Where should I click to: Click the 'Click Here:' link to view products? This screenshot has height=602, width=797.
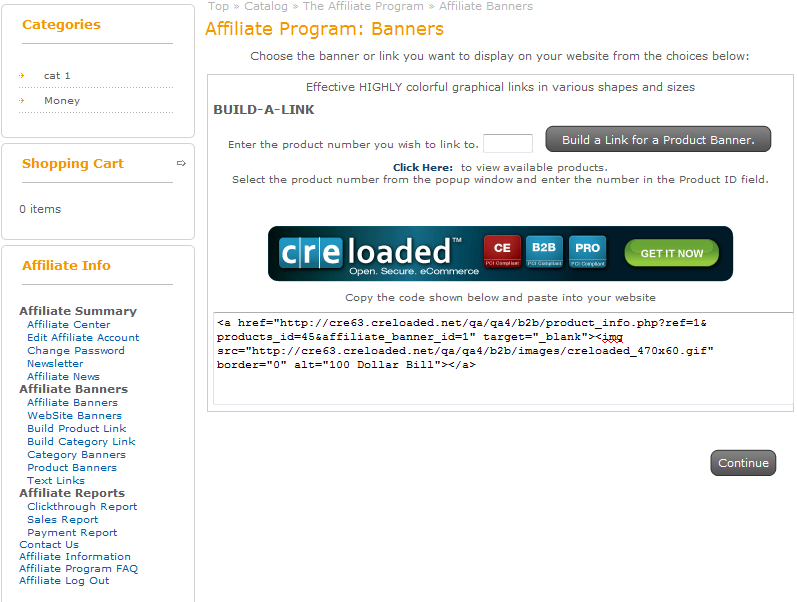(423, 167)
